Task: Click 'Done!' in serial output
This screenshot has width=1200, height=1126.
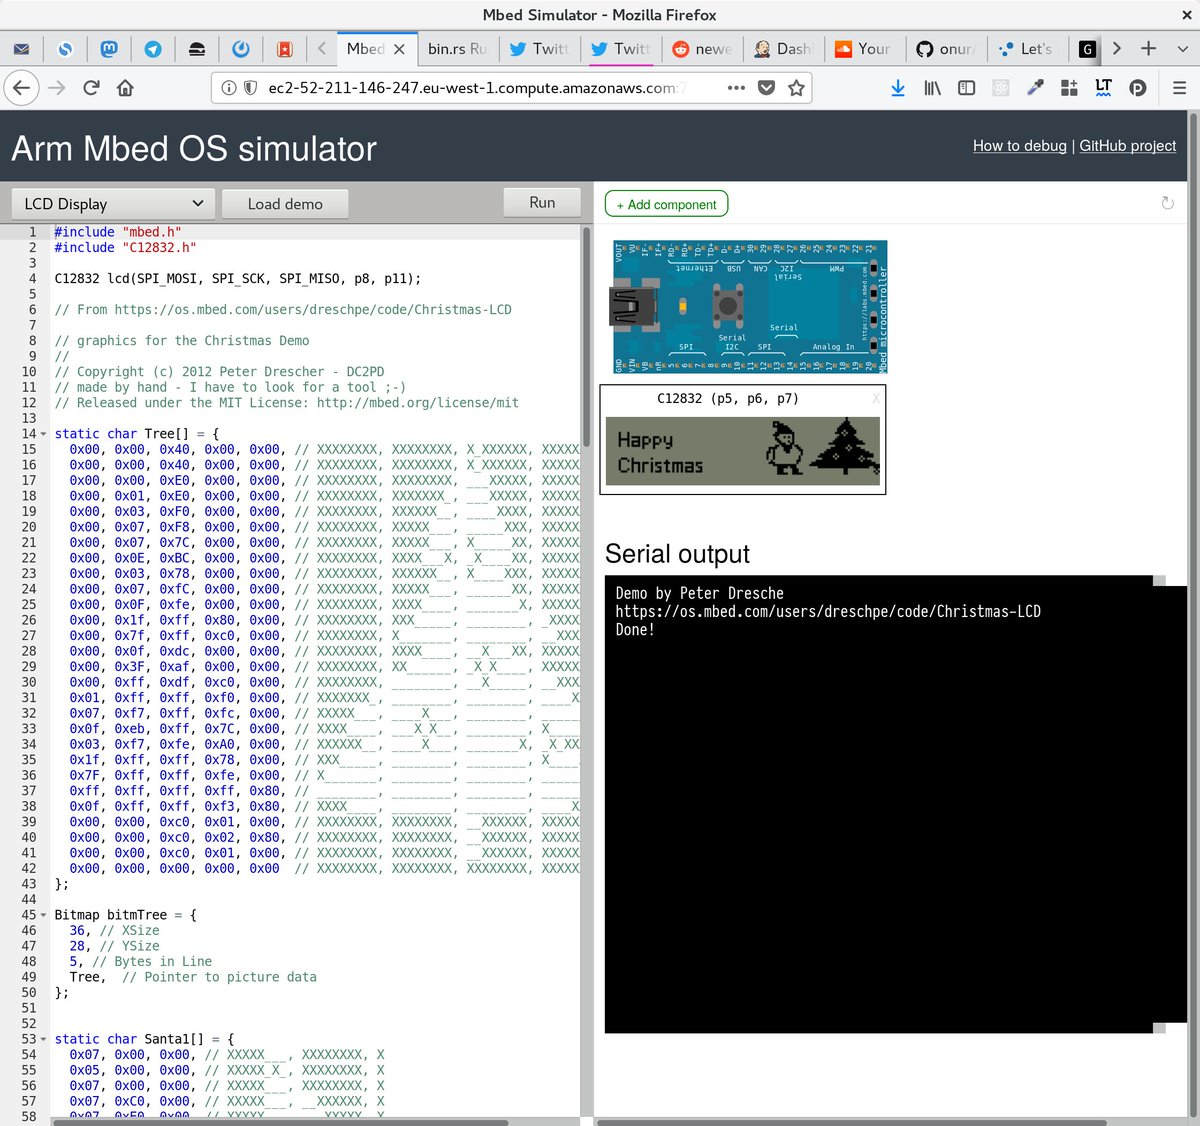Action: pyautogui.click(x=635, y=630)
